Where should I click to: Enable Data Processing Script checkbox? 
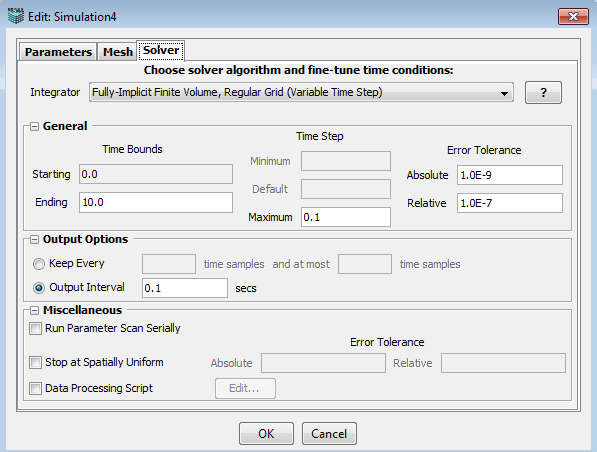click(35, 389)
